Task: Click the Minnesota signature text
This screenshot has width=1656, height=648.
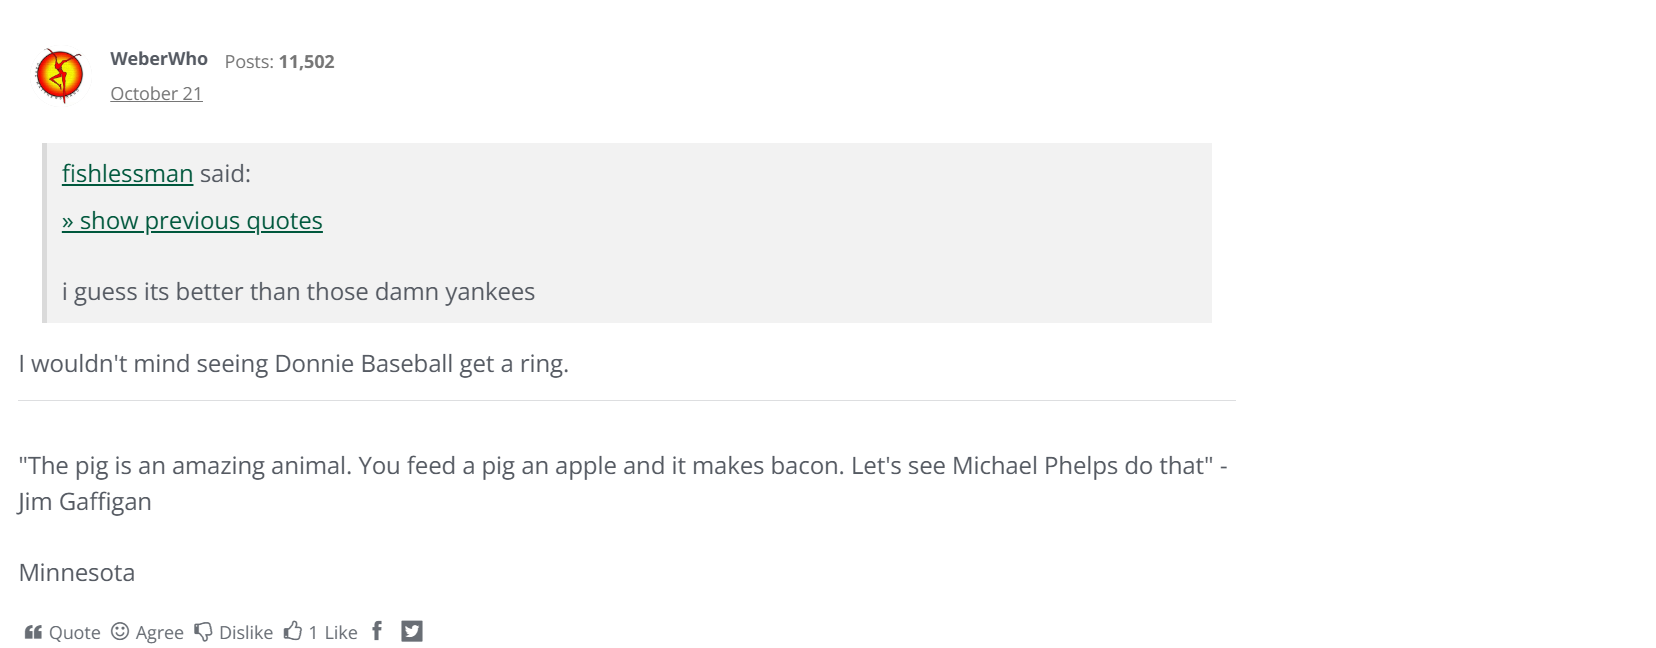Action: (77, 572)
